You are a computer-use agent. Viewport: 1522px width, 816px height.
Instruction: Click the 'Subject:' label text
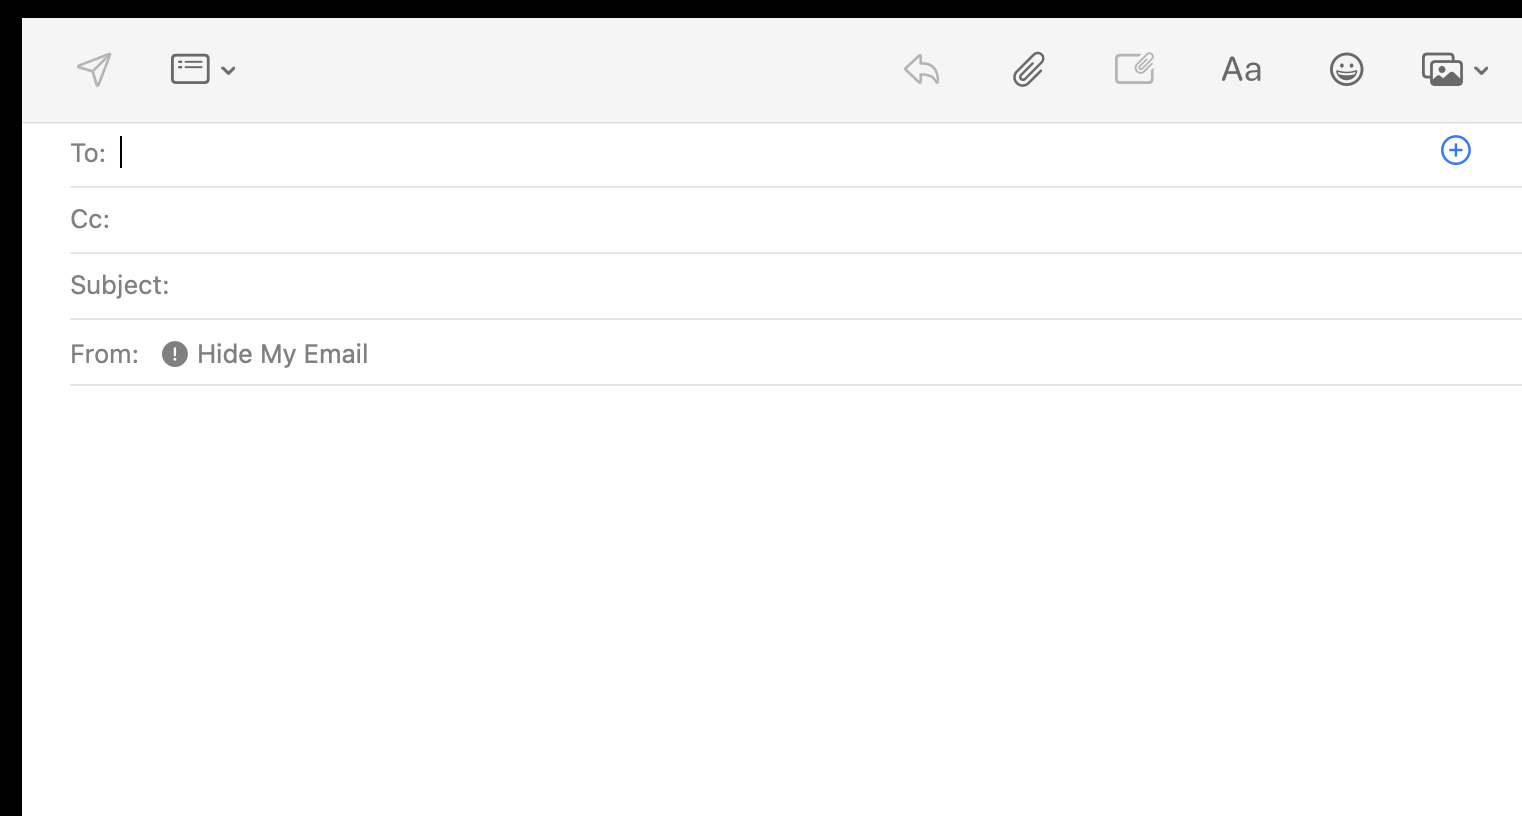click(x=119, y=285)
